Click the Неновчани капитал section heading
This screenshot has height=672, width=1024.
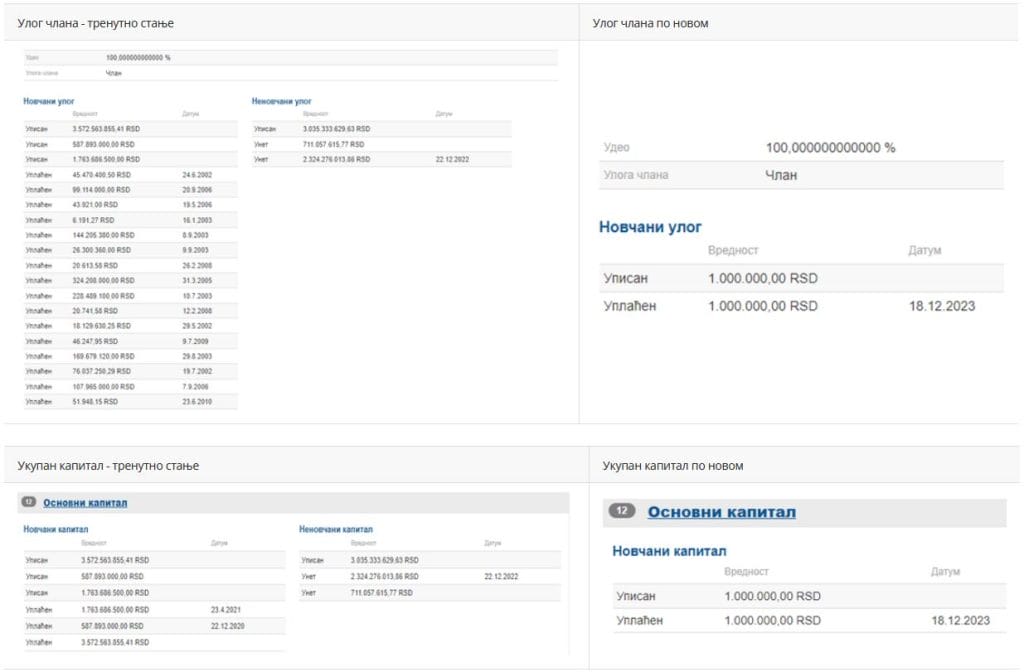point(336,529)
